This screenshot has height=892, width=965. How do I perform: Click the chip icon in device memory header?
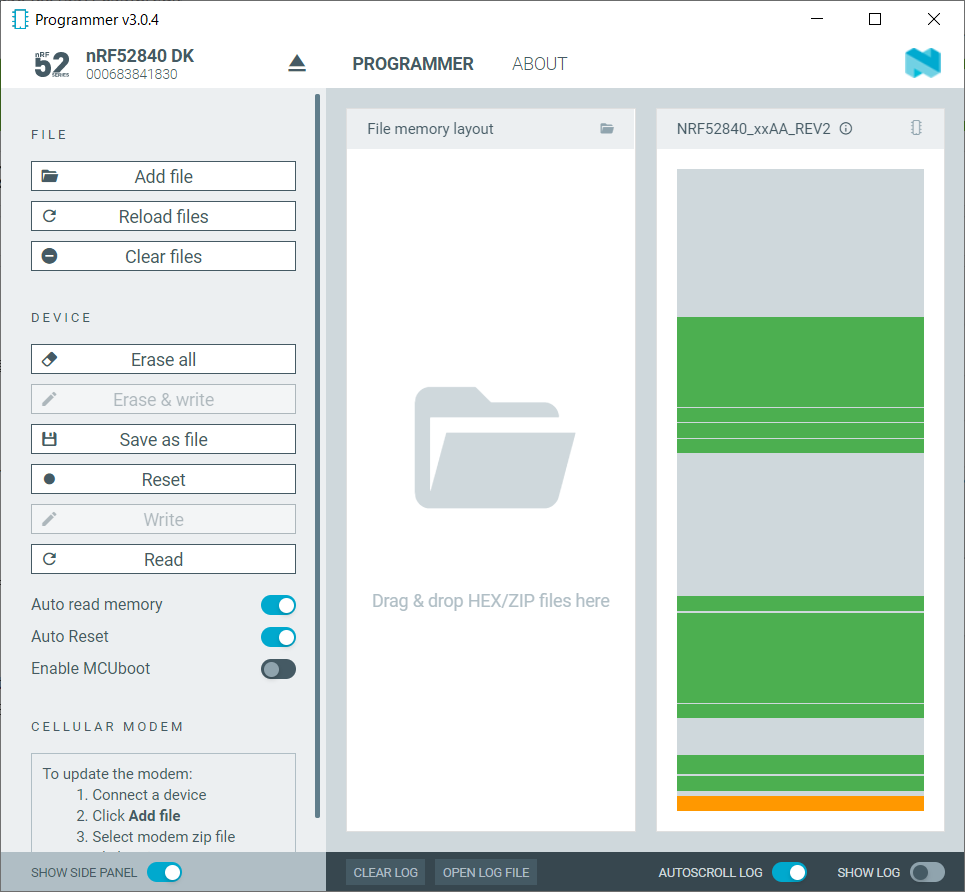916,127
